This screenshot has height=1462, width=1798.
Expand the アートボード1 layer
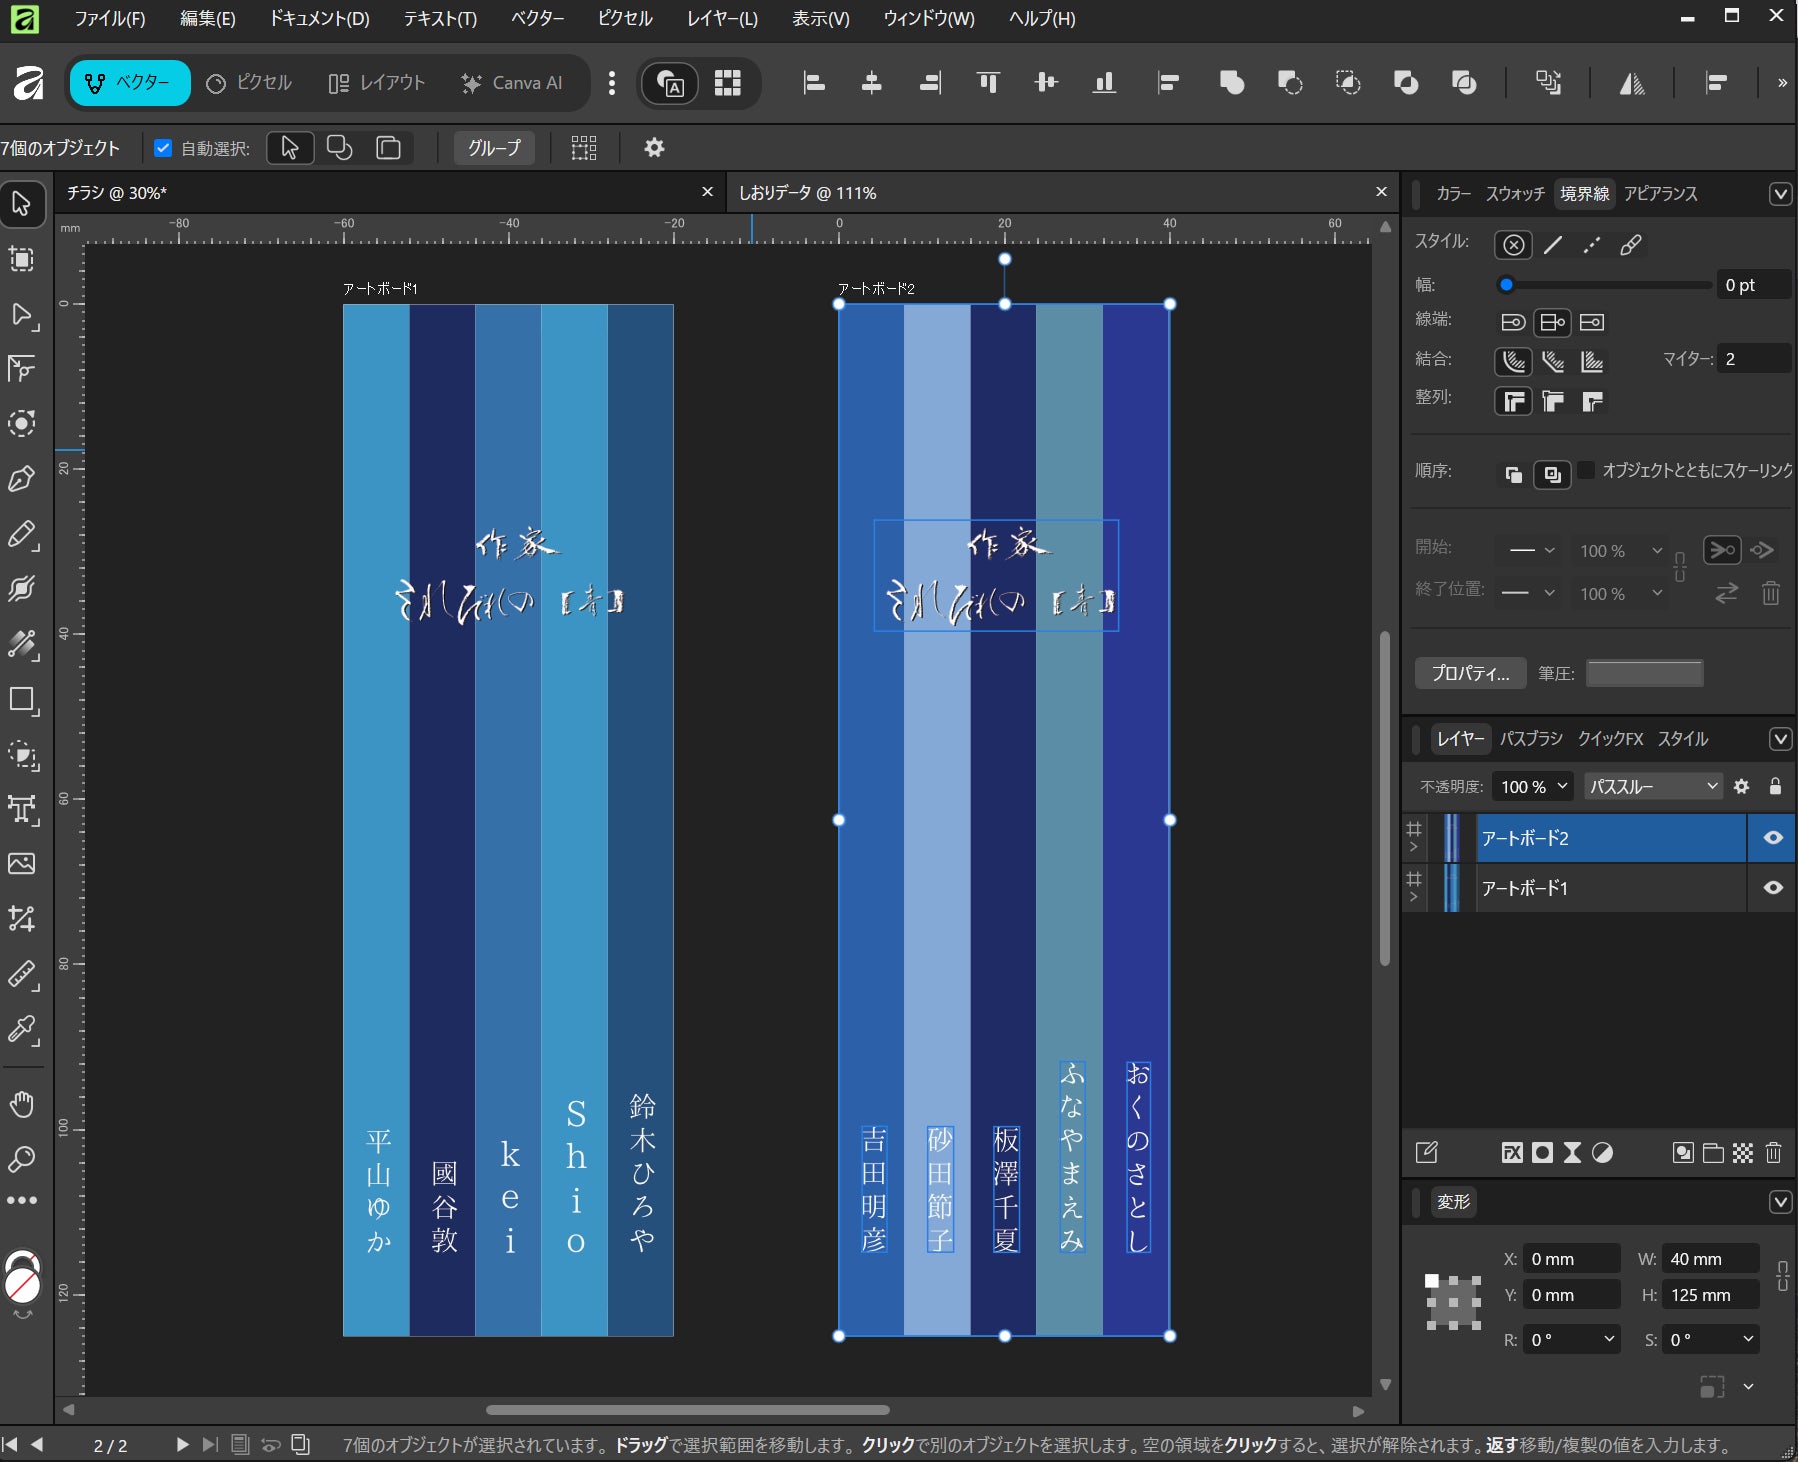(x=1413, y=897)
